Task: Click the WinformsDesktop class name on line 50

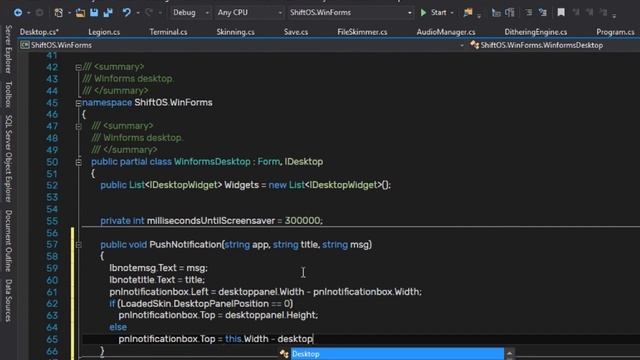Action: click(x=212, y=162)
